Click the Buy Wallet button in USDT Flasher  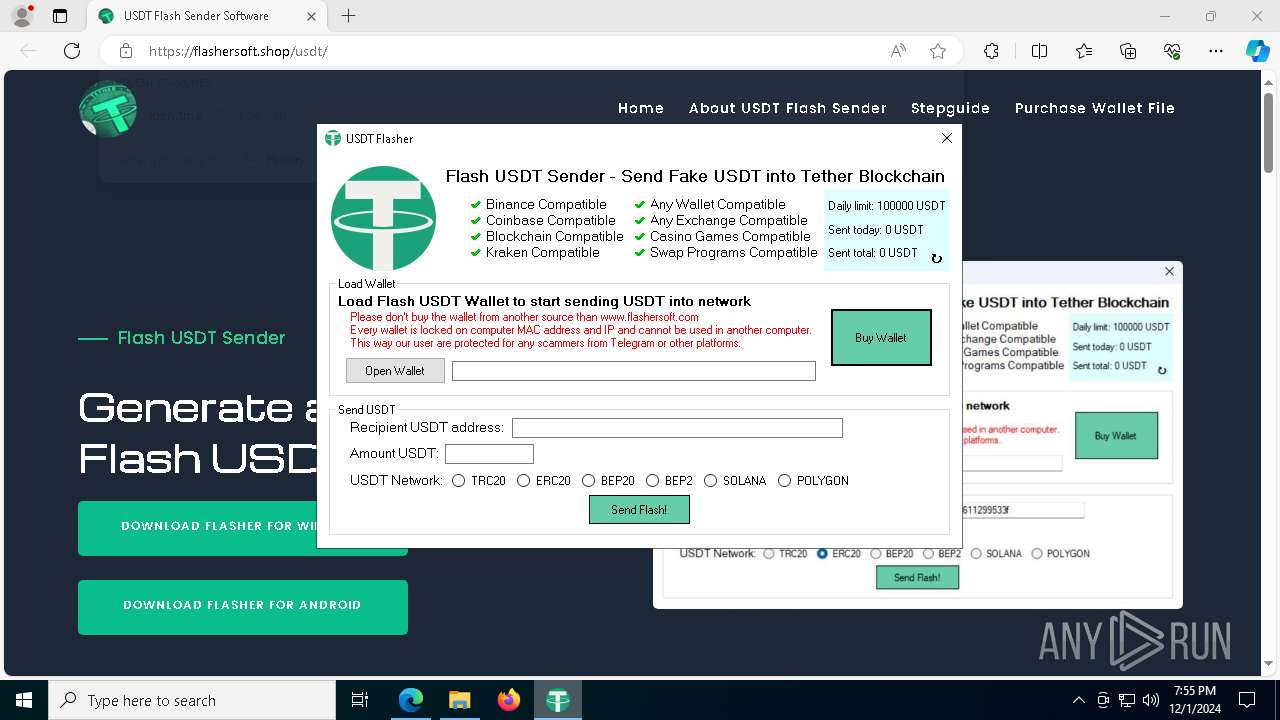(x=881, y=337)
